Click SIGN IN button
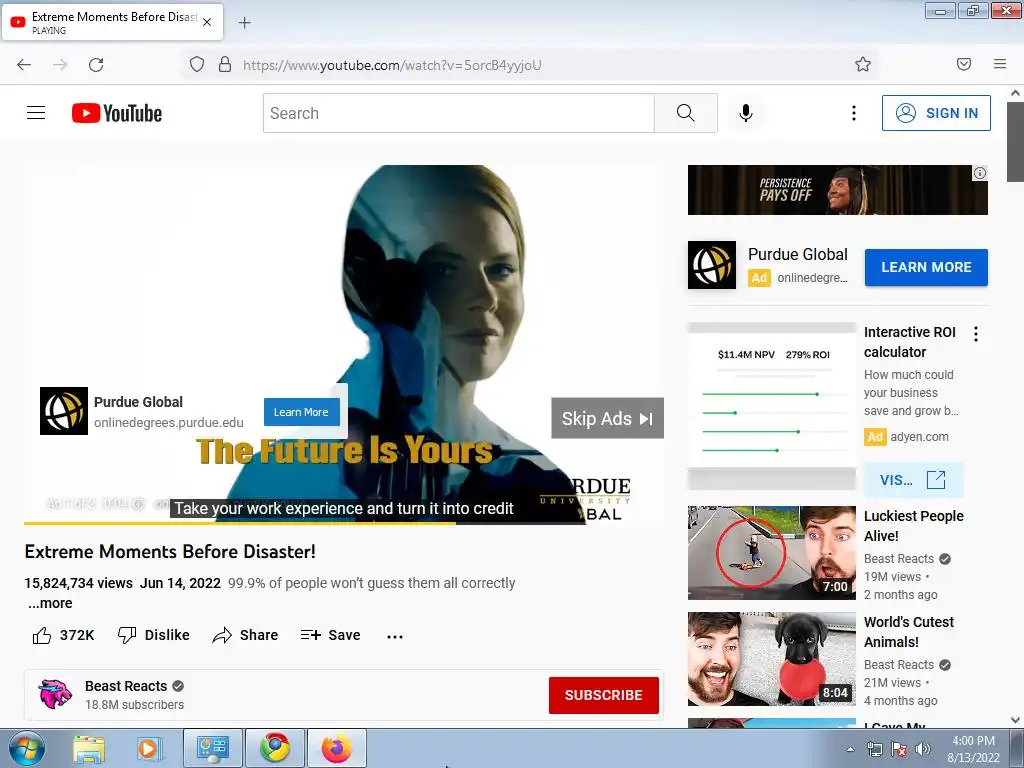Viewport: 1024px width, 768px height. point(936,113)
